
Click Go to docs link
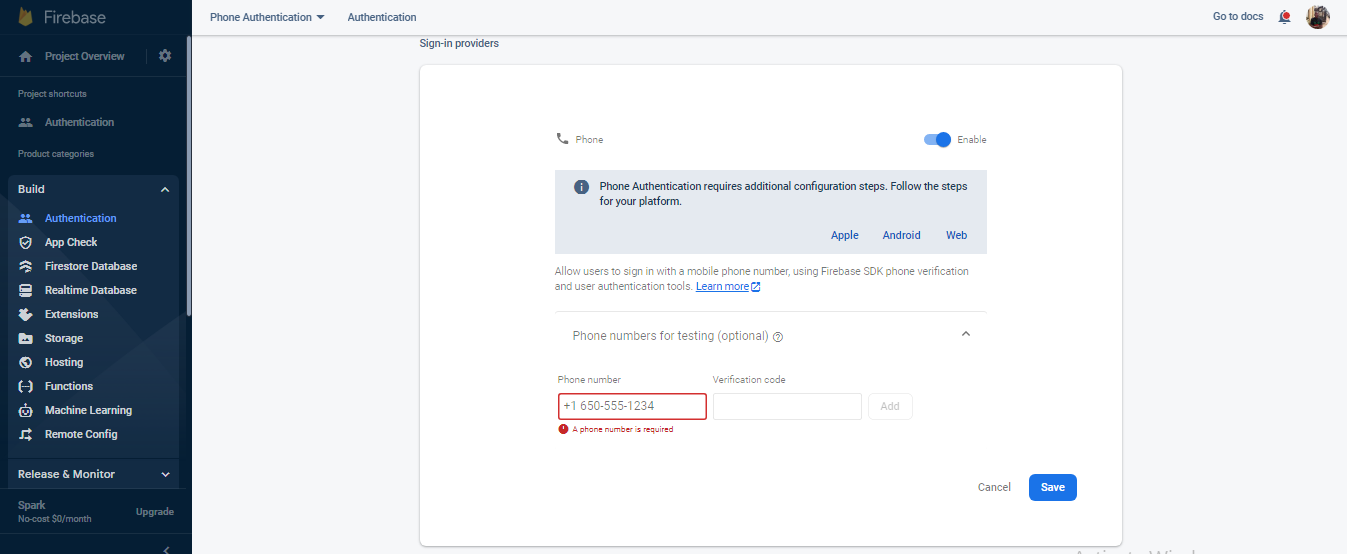1238,17
